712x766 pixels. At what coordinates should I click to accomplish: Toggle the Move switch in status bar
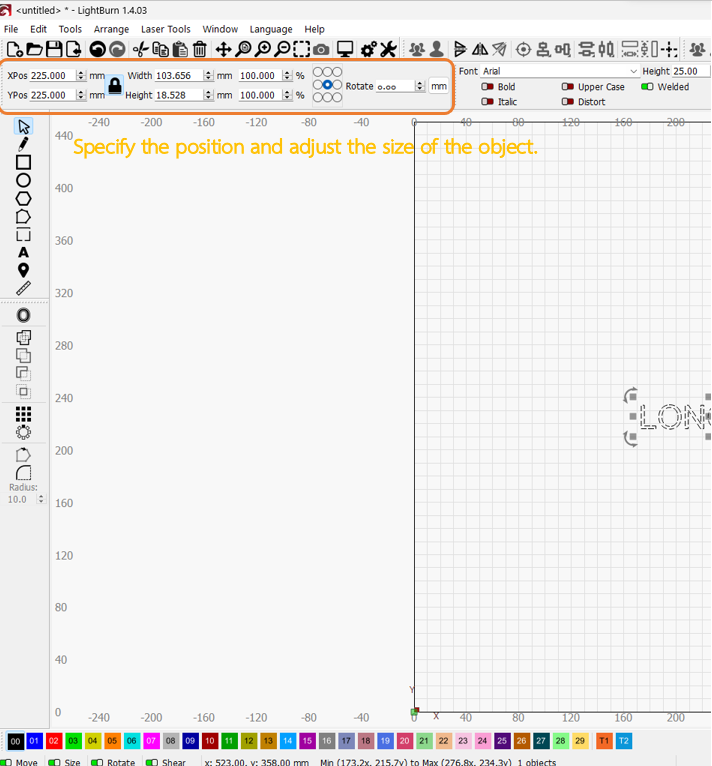pyautogui.click(x=6, y=762)
